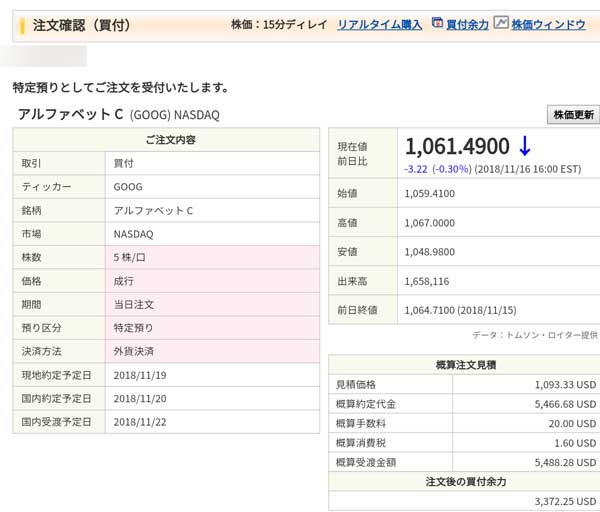The width and height of the screenshot is (600, 512).
Task: Click the 買付余力 calculator icon
Action: click(x=437, y=23)
